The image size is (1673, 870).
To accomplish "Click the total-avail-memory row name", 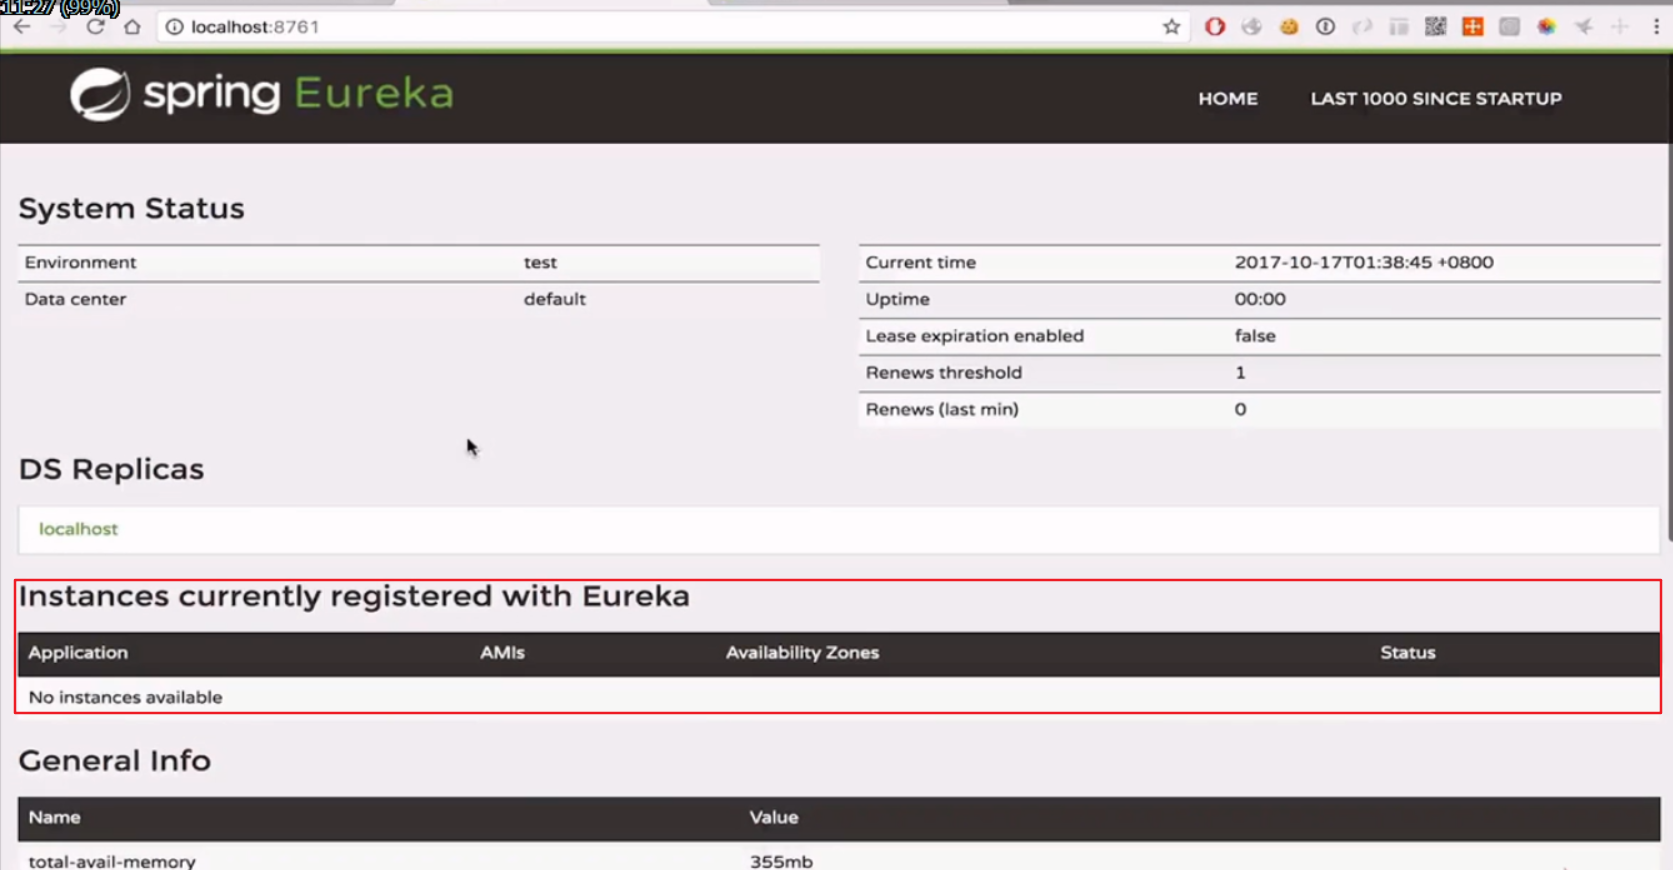I will pos(112,861).
